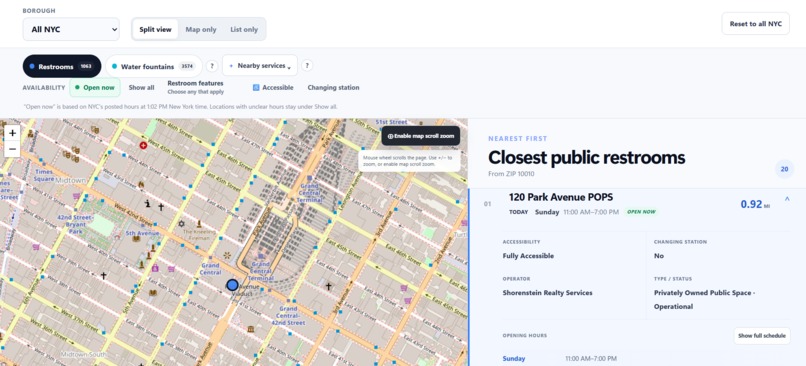
Task: Click the purple gift shop icon near 5th Avenue
Action: [155, 268]
